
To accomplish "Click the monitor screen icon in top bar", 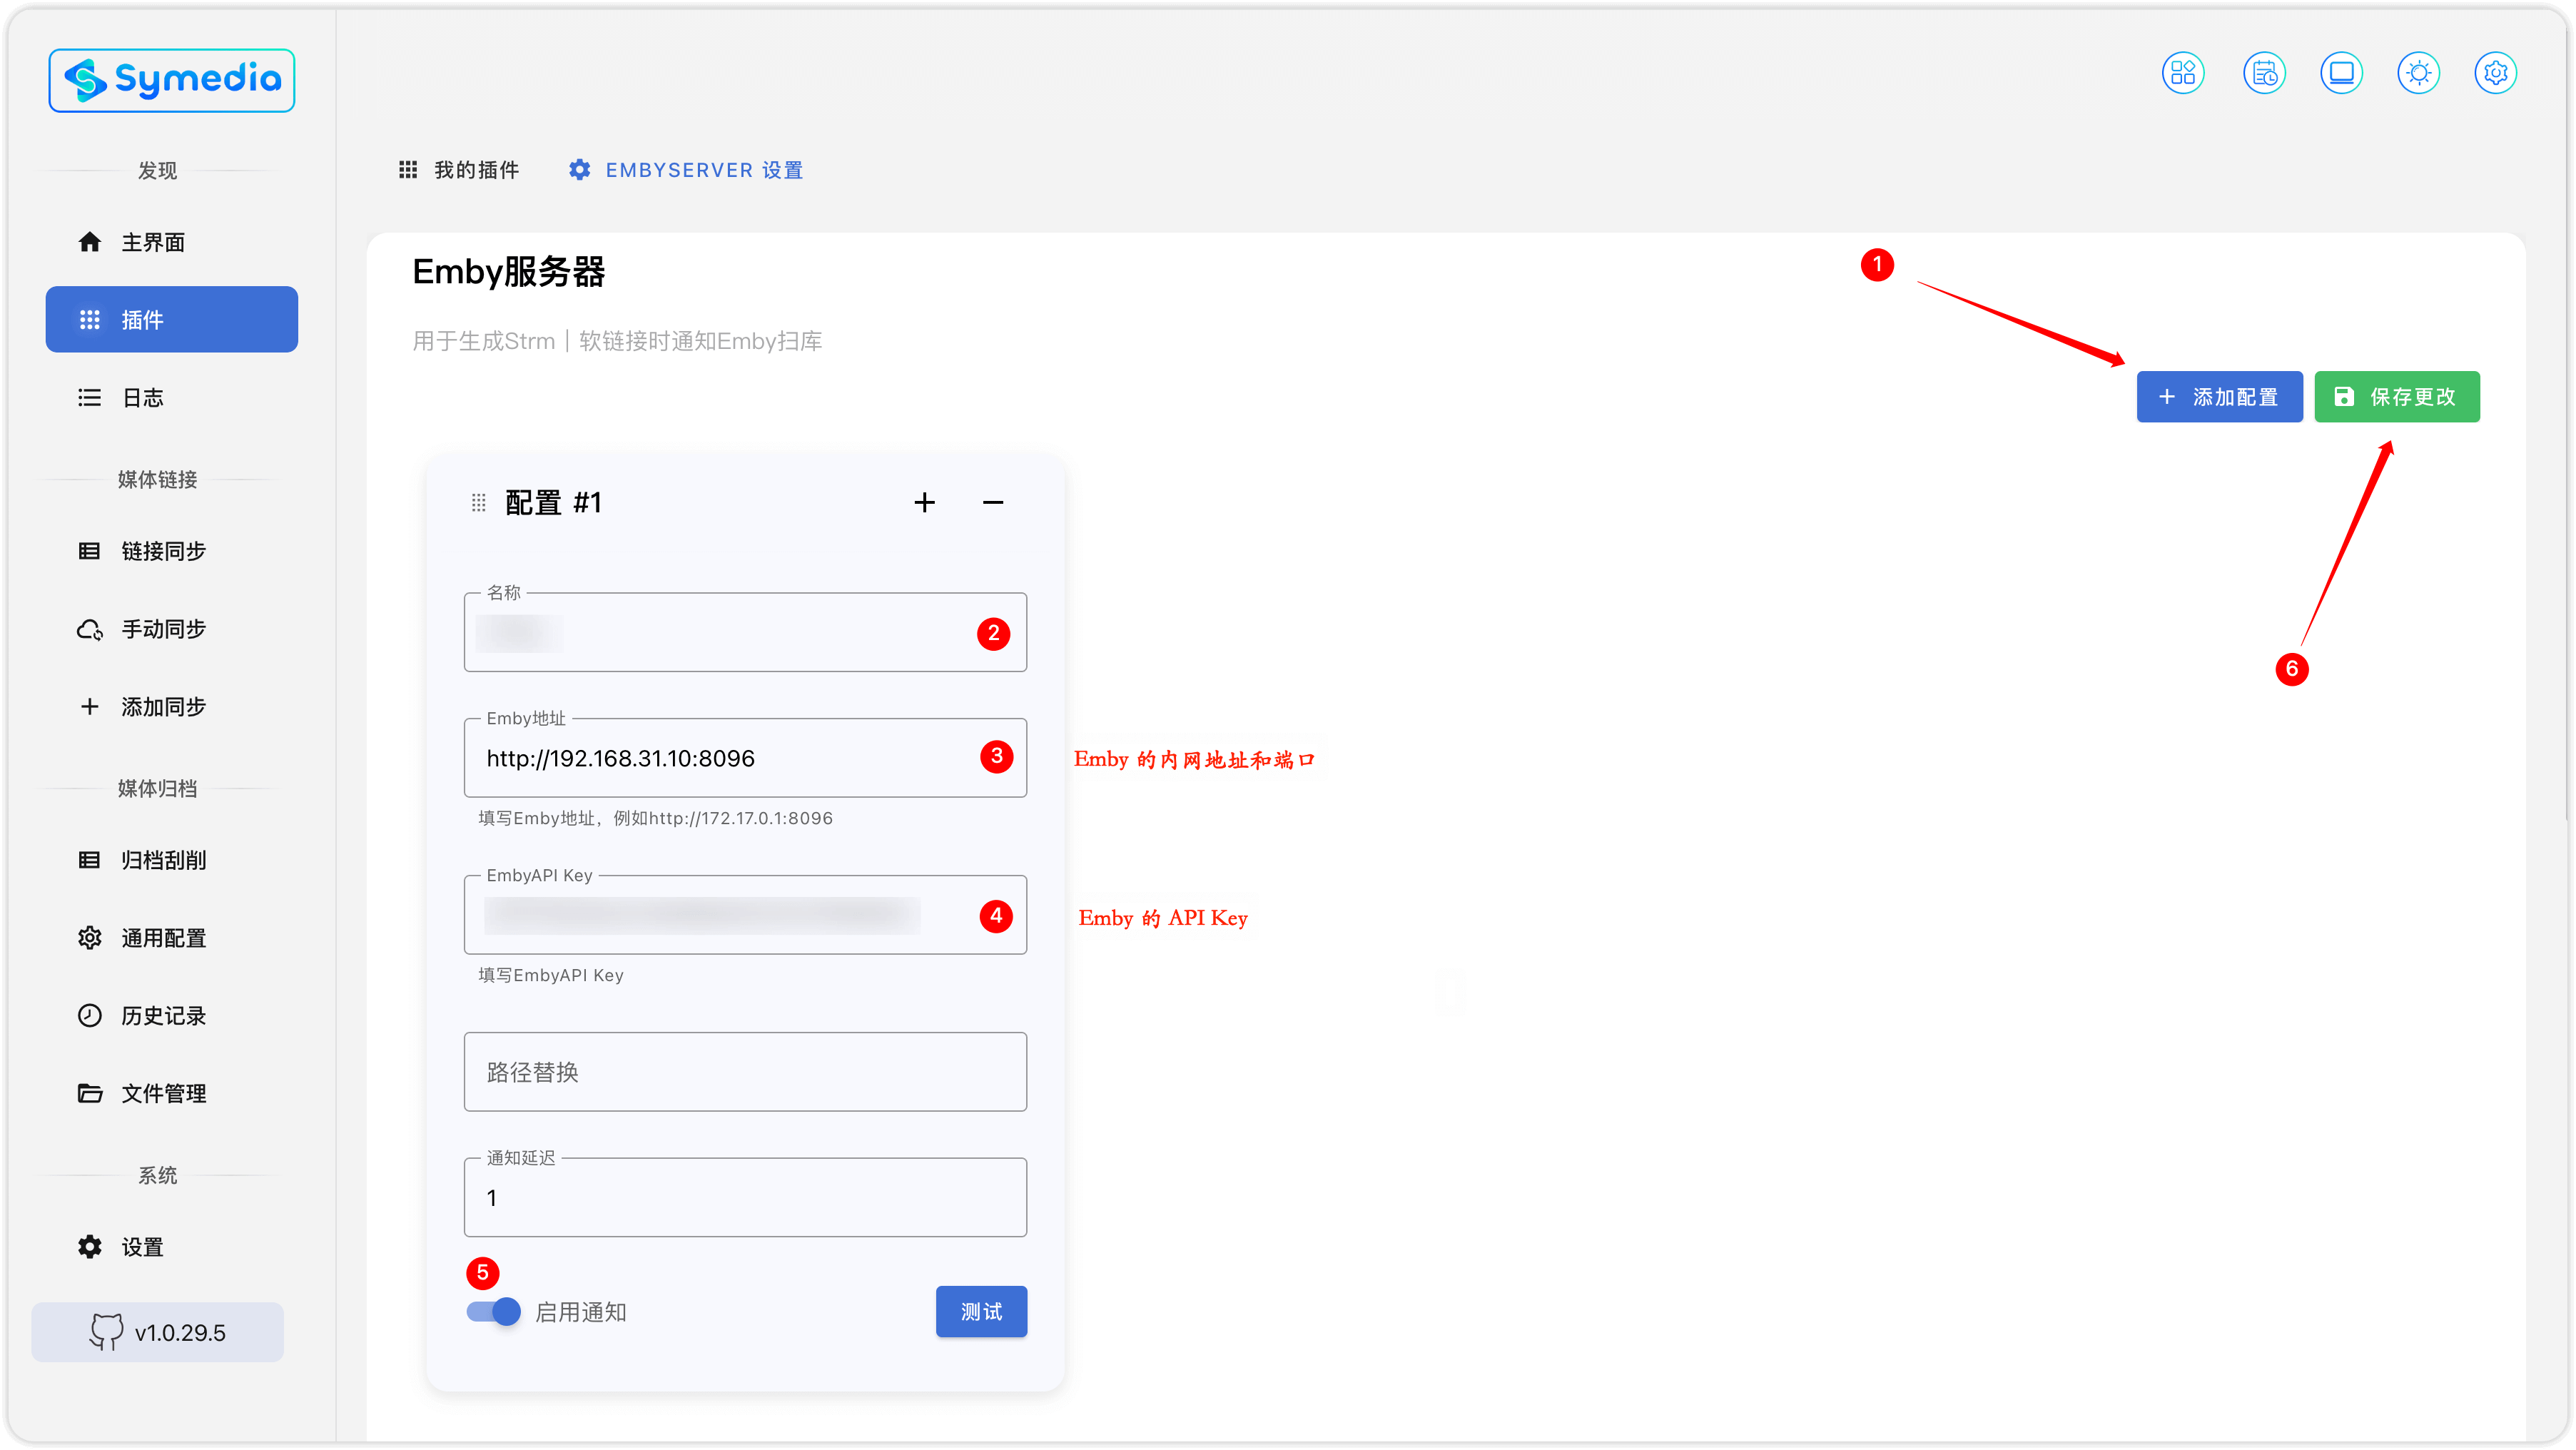I will tap(2341, 73).
